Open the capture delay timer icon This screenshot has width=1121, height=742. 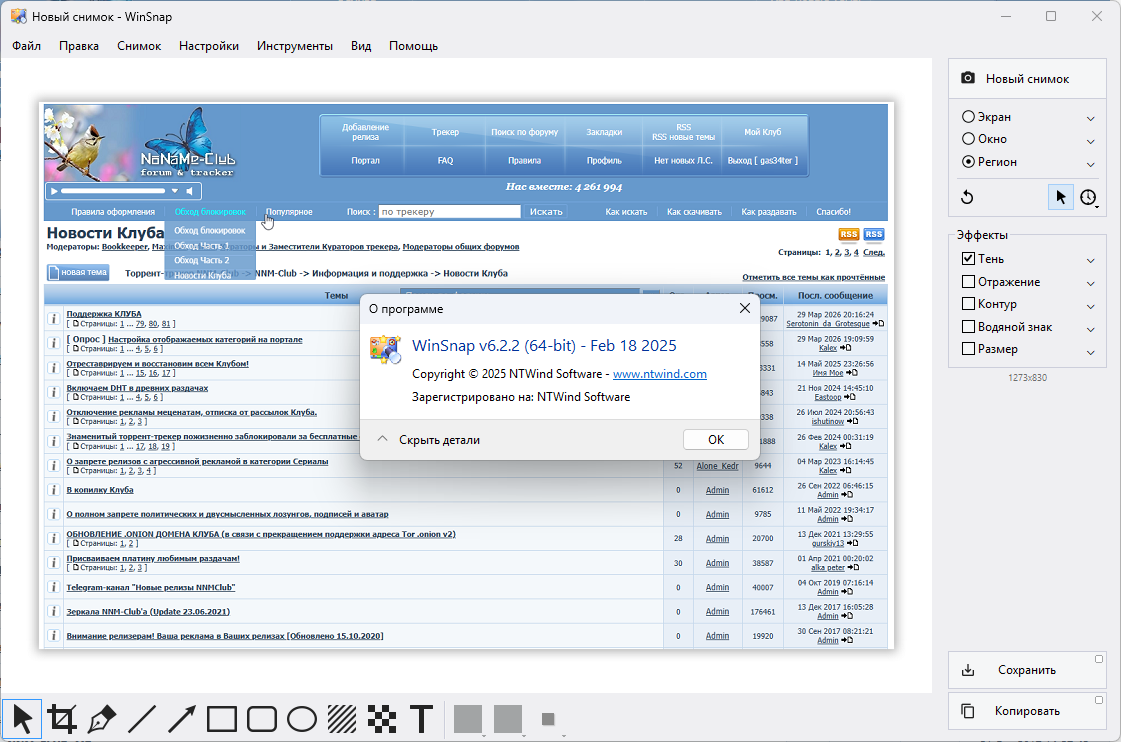[x=1088, y=197]
